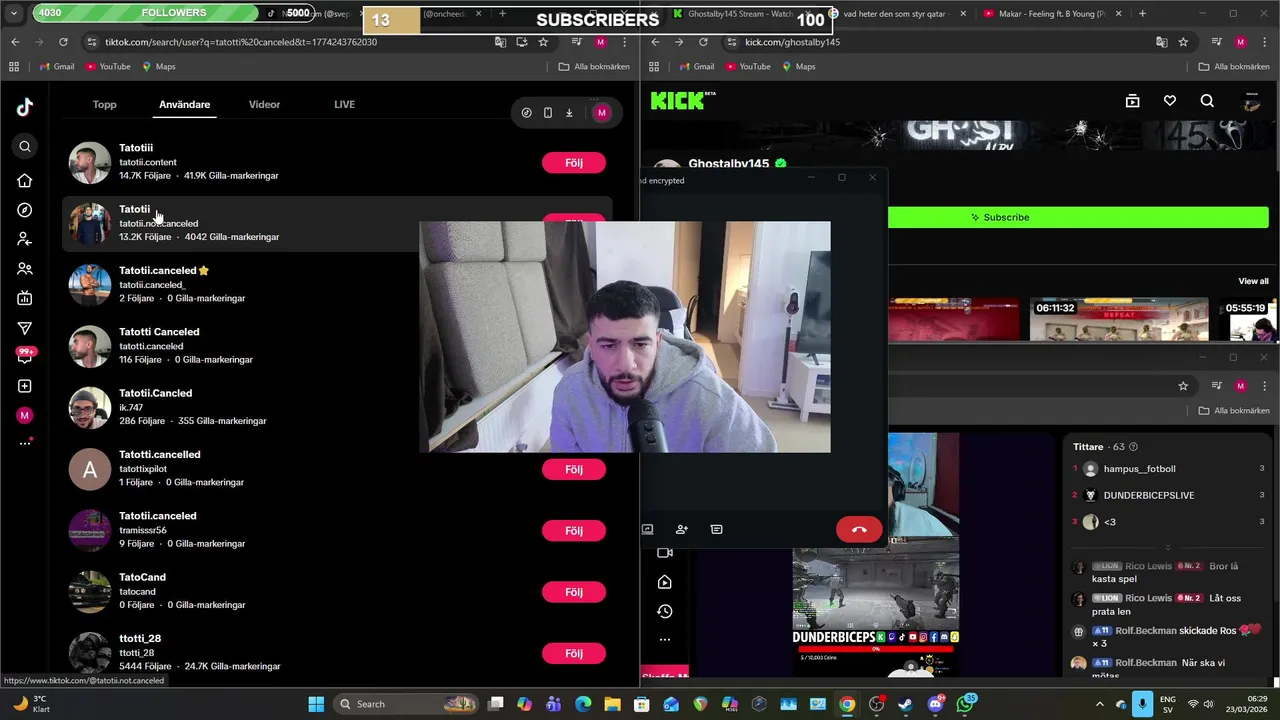Open the Kick user avatar menu

point(1251,101)
